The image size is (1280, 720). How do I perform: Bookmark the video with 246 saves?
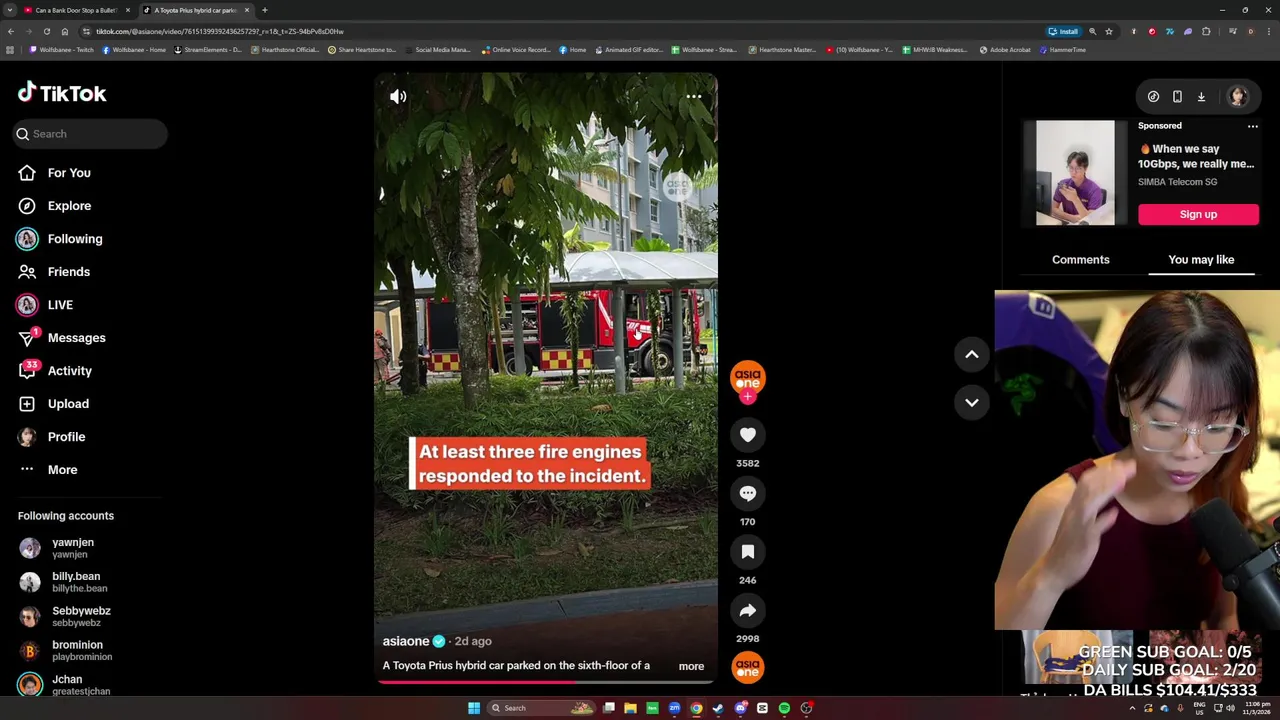(748, 551)
